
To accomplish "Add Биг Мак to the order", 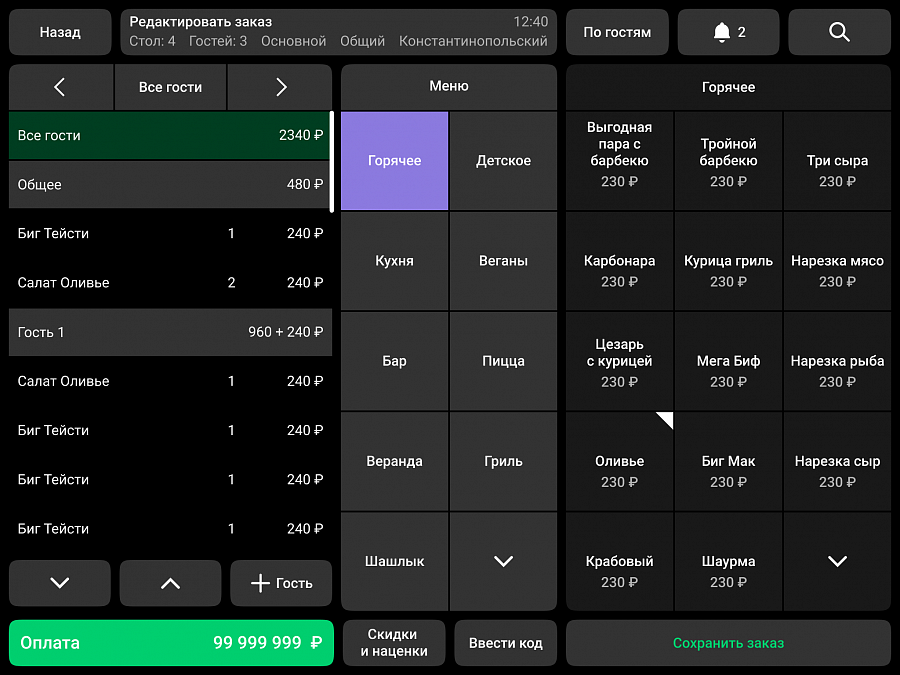I will click(x=728, y=461).
